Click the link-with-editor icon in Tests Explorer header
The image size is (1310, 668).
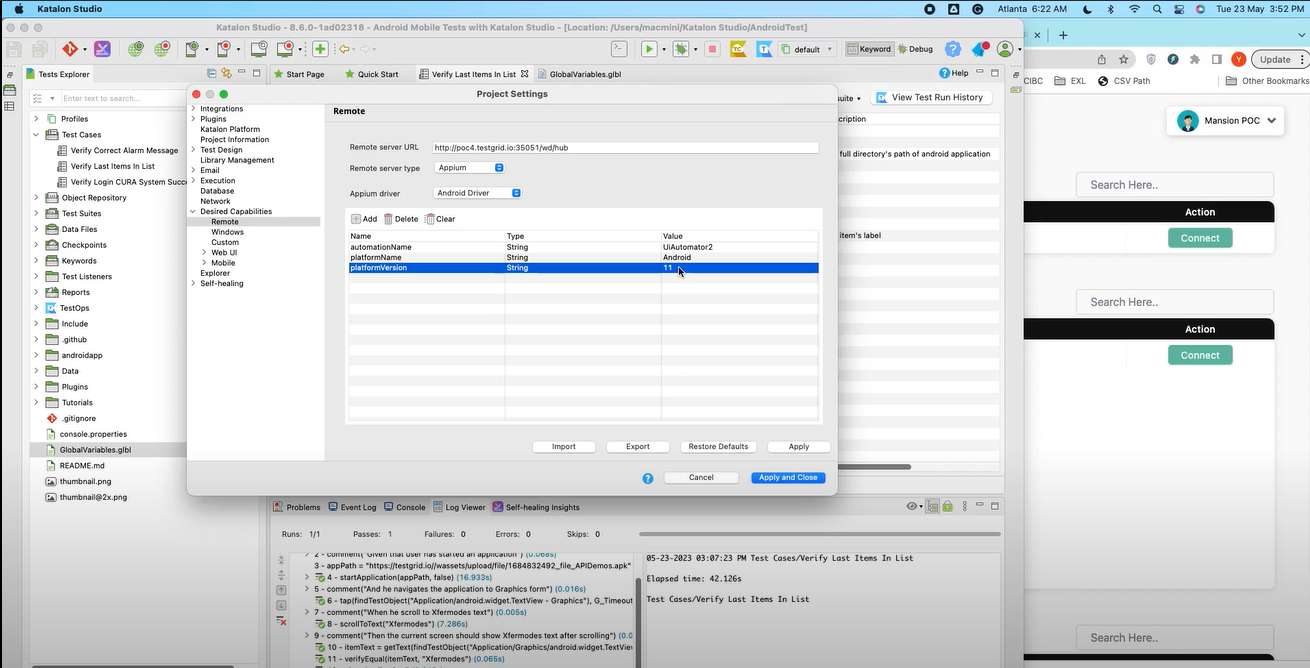click(x=227, y=74)
